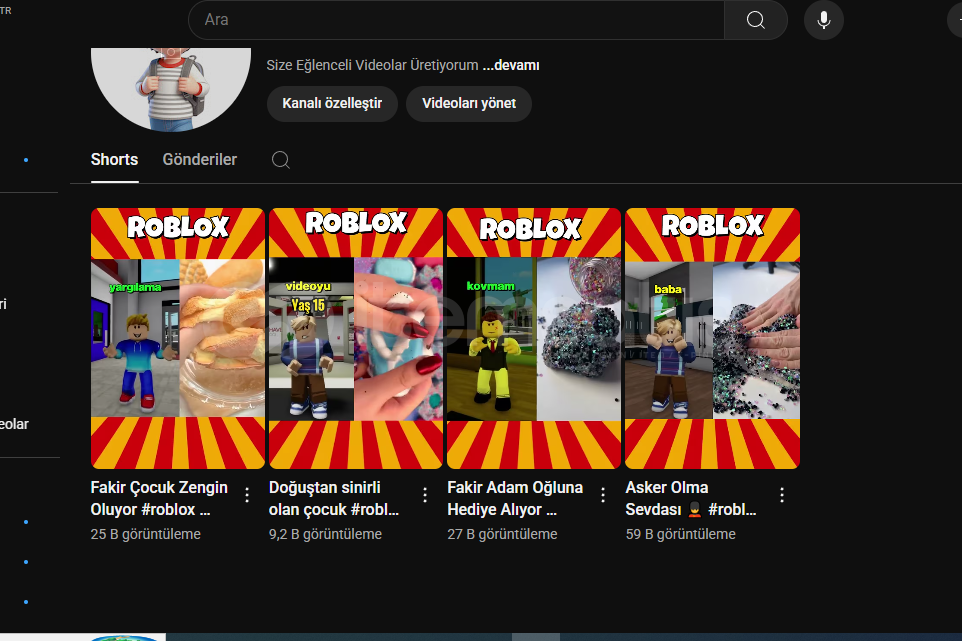Click the Size Eğlenceli Videolar Üretiyorum description

point(372,66)
